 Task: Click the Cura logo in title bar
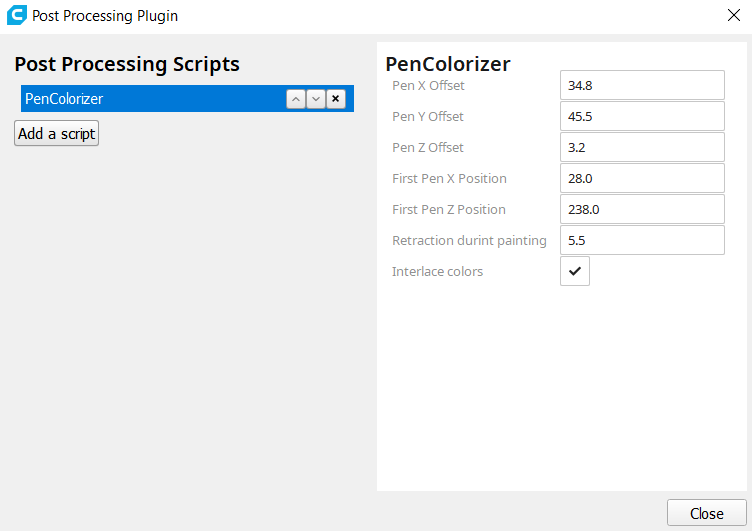(16, 16)
